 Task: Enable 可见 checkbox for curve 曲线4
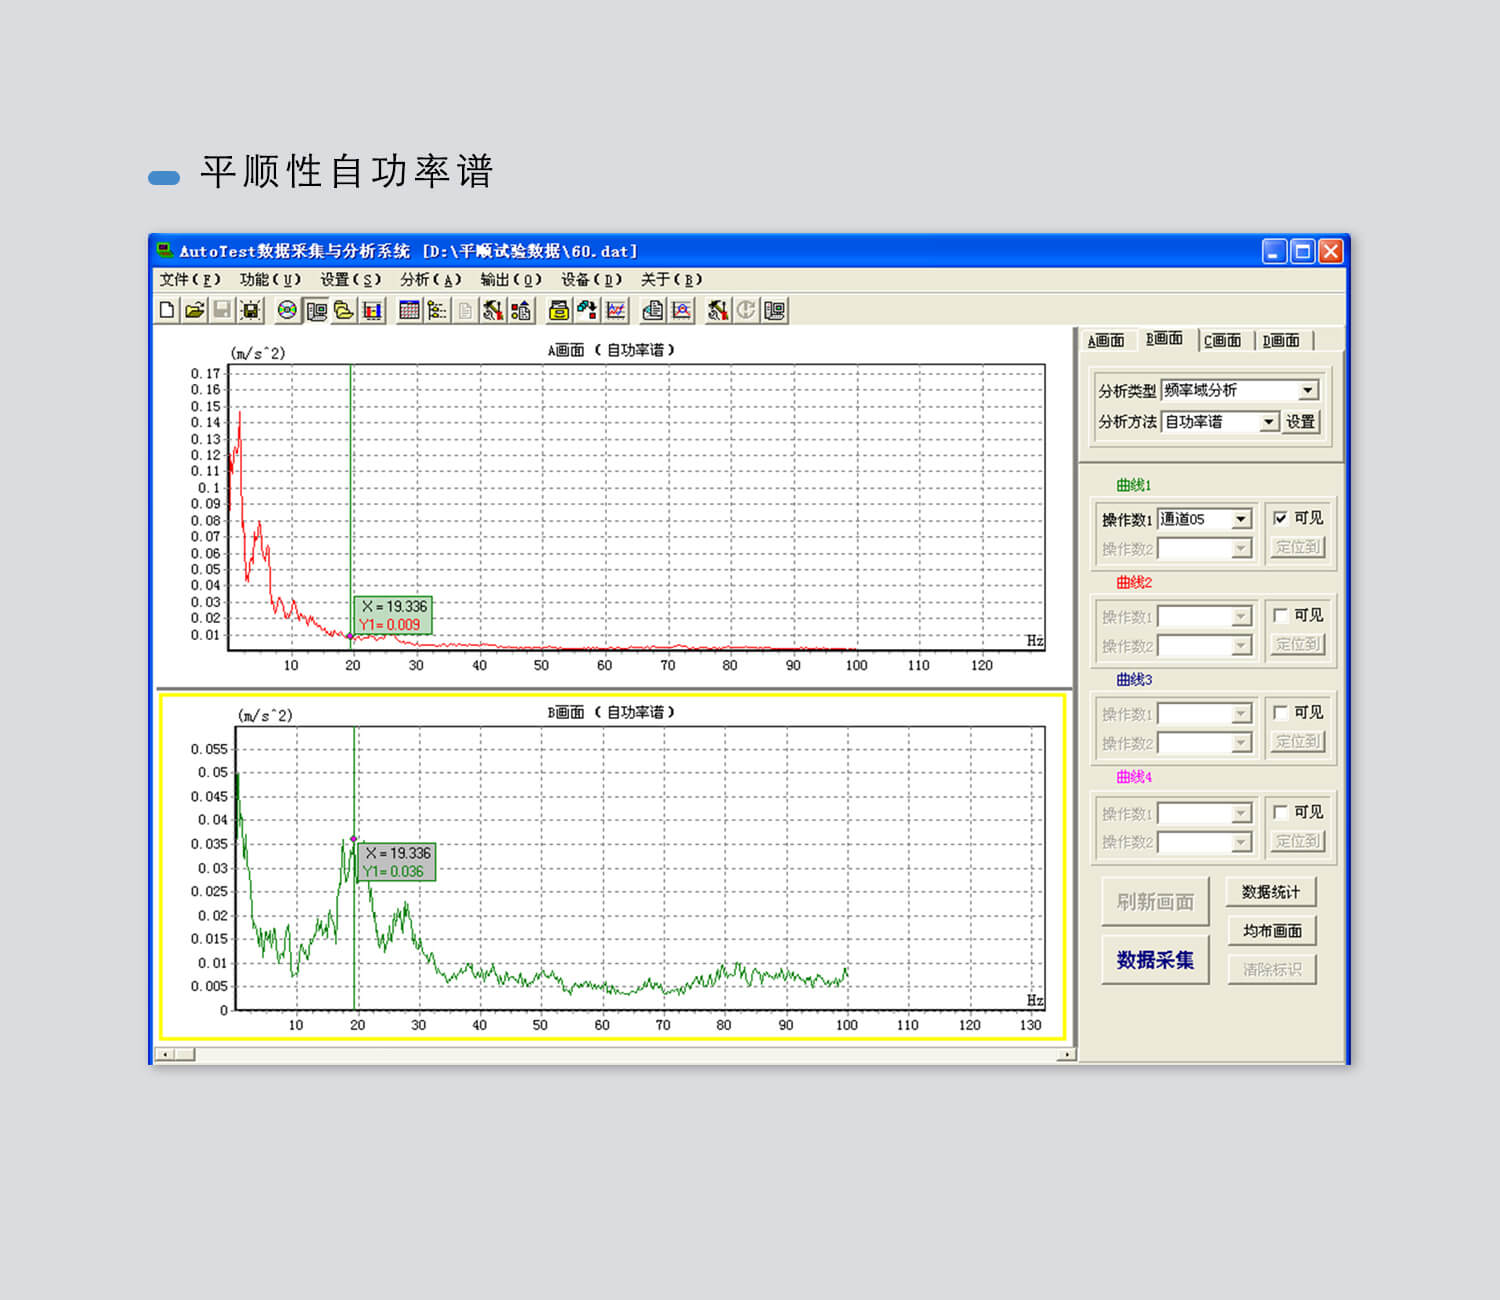[x=1280, y=812]
